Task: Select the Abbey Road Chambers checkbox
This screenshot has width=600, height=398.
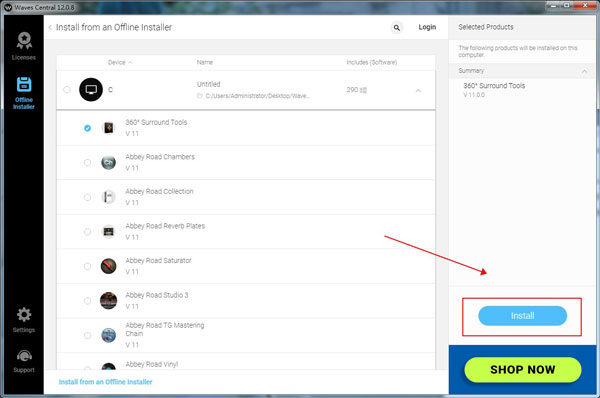Action: click(88, 162)
